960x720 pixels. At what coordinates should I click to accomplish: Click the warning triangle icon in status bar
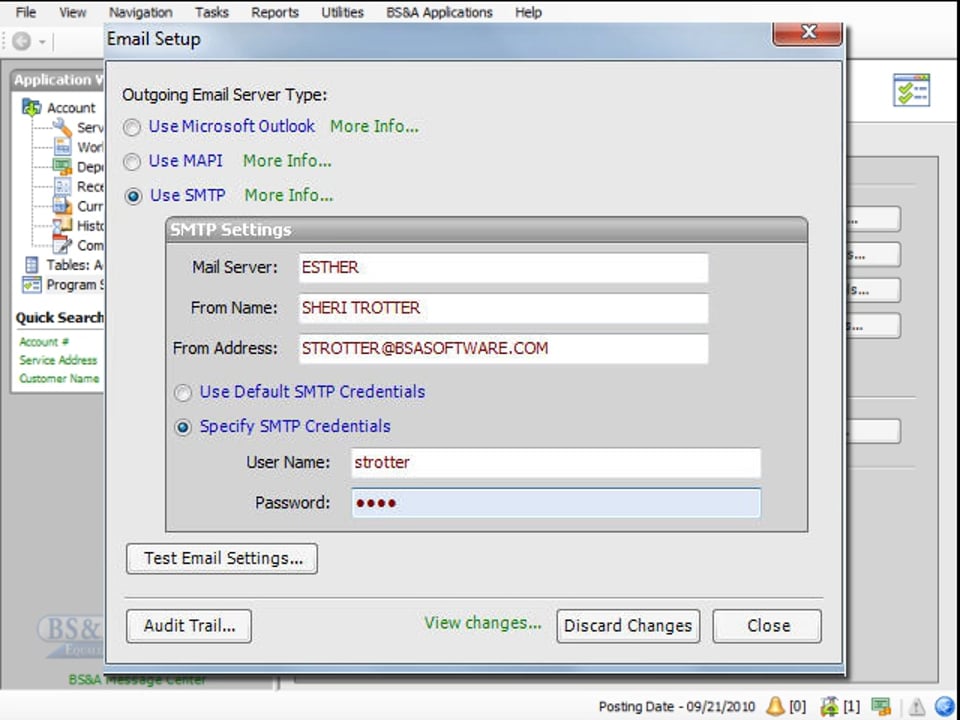917,707
